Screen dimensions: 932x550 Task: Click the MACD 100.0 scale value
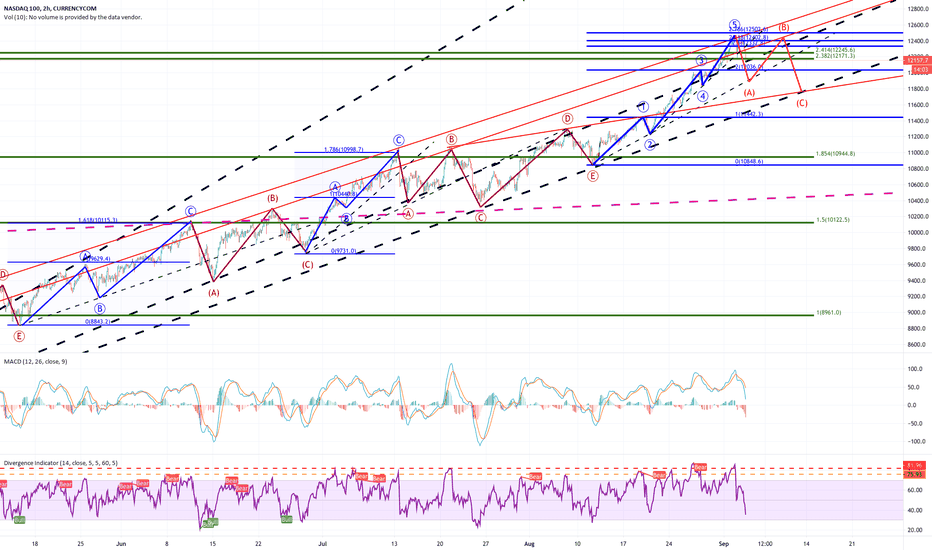(915, 369)
